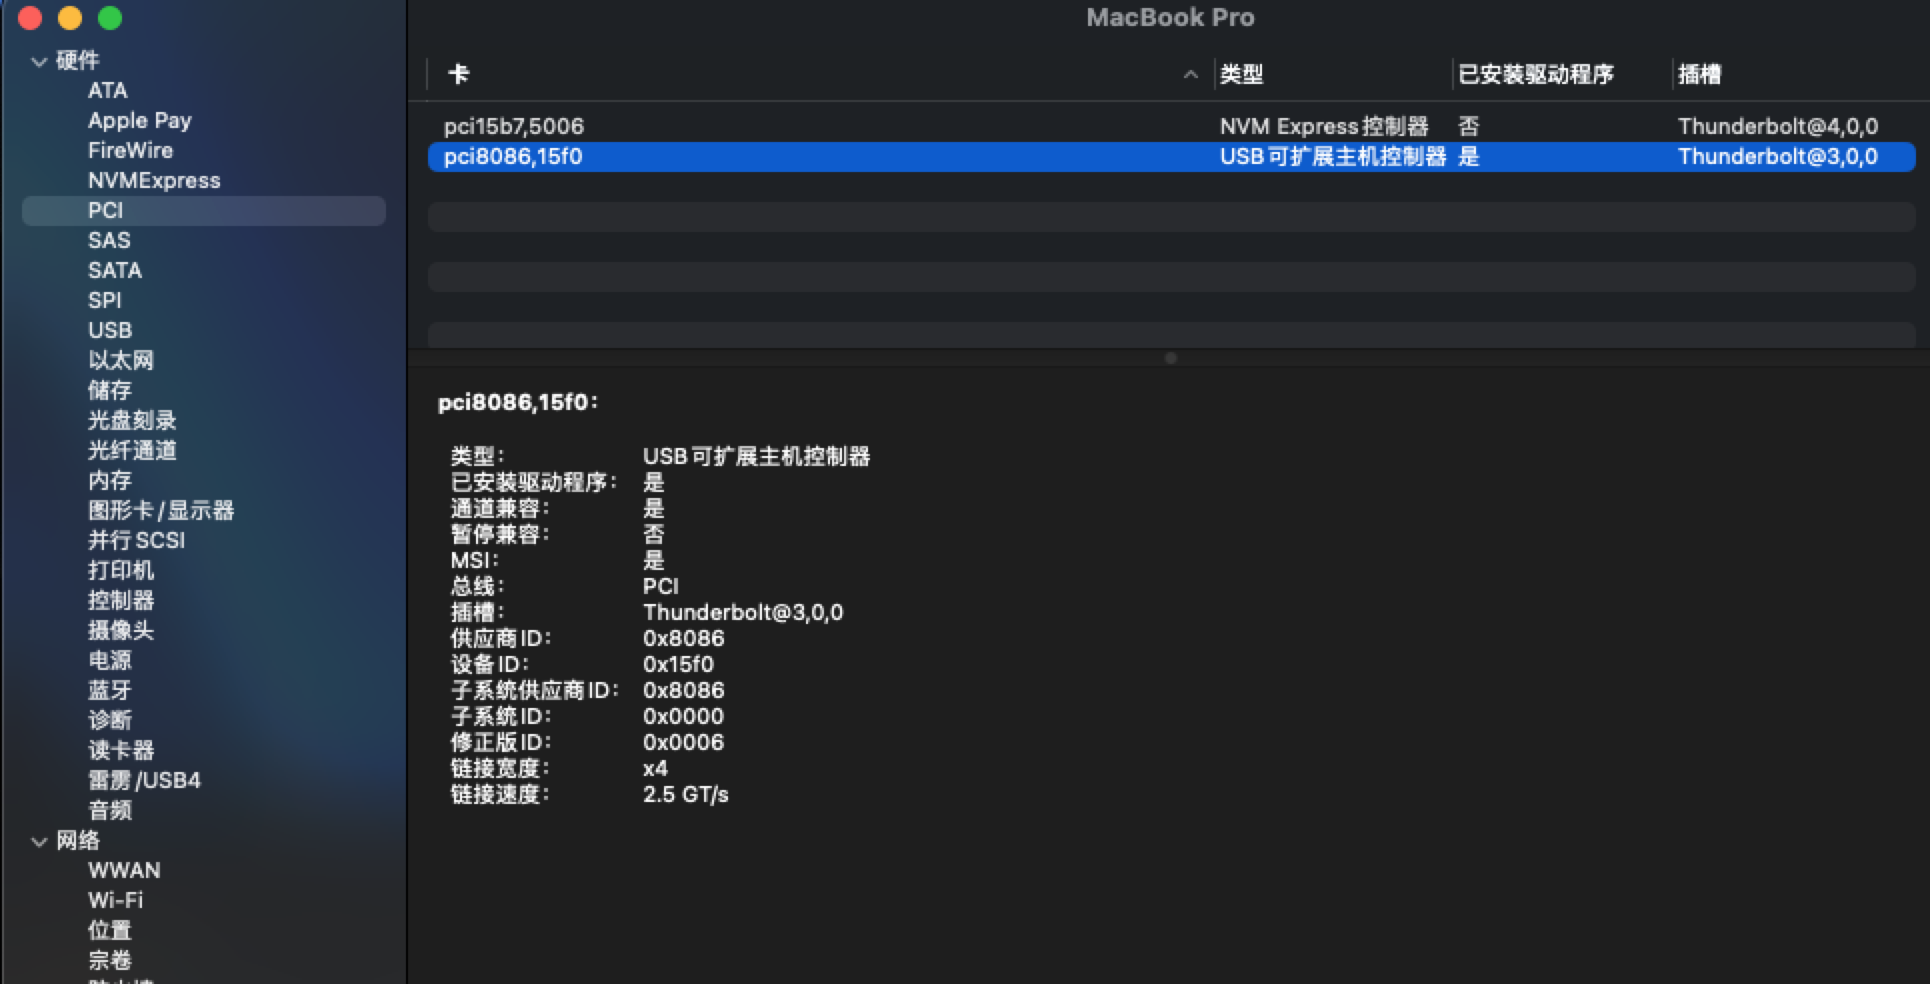This screenshot has height=984, width=1930.
Task: Select SATA in the sidebar
Action: [114, 270]
